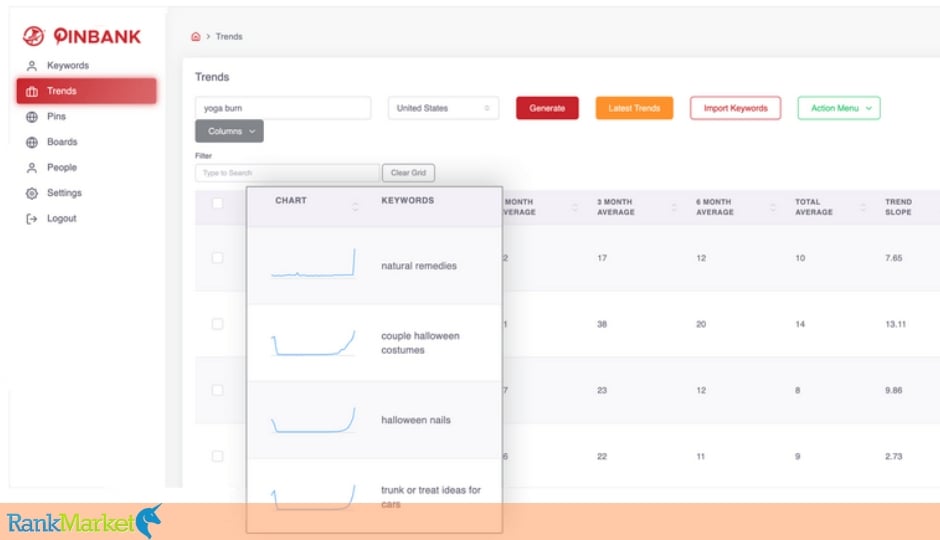
Task: Click the Keywords person icon in sidebar
Action: 32,66
